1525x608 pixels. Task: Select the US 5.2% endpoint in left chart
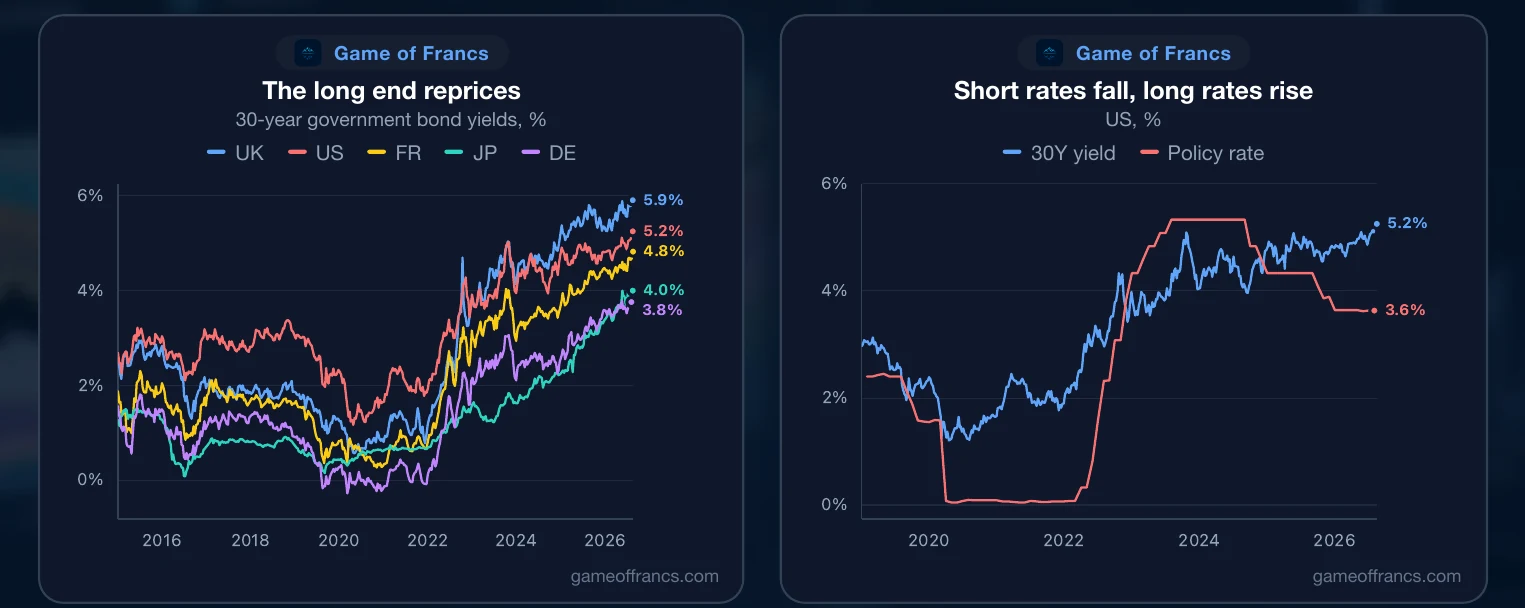click(663, 232)
